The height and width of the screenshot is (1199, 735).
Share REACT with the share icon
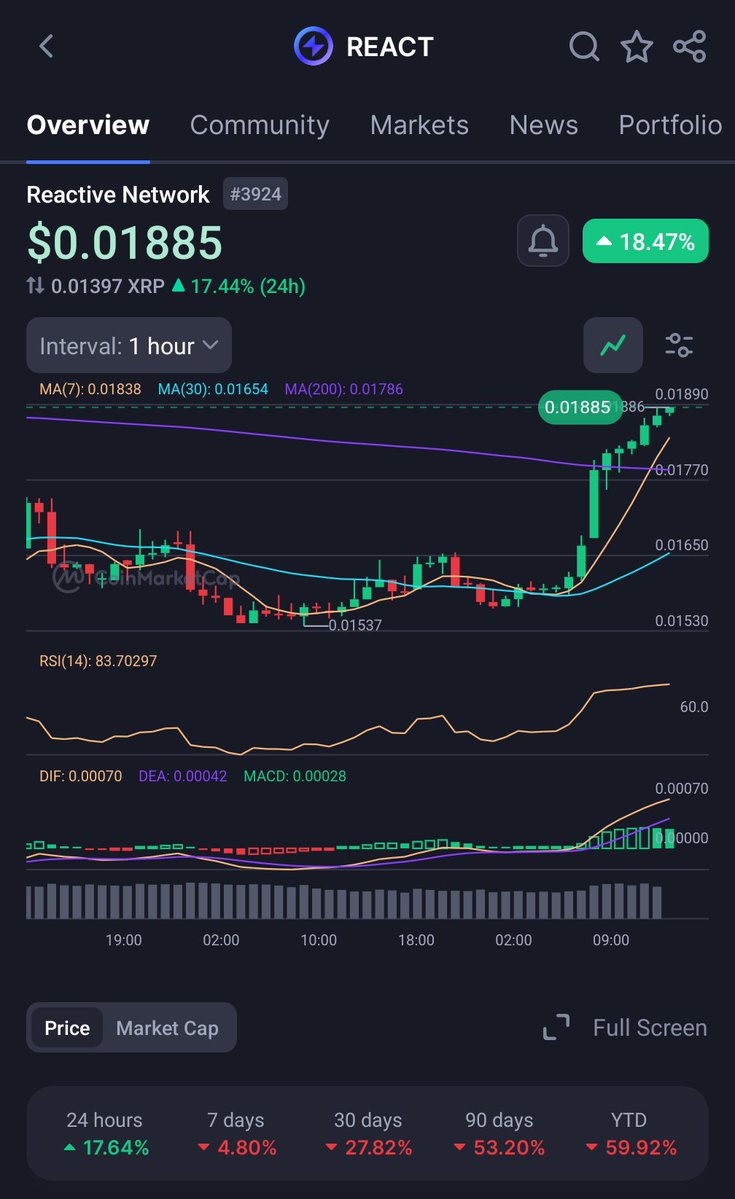(690, 47)
